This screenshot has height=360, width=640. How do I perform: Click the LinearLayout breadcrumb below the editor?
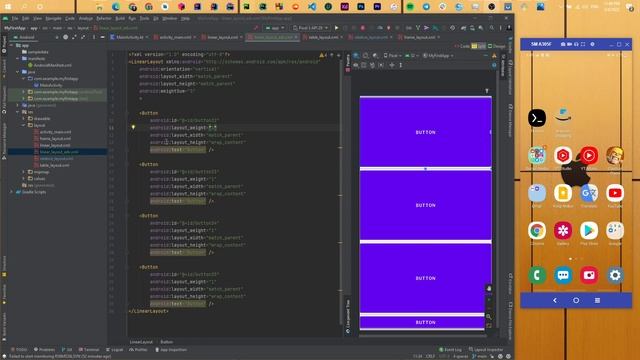click(141, 342)
